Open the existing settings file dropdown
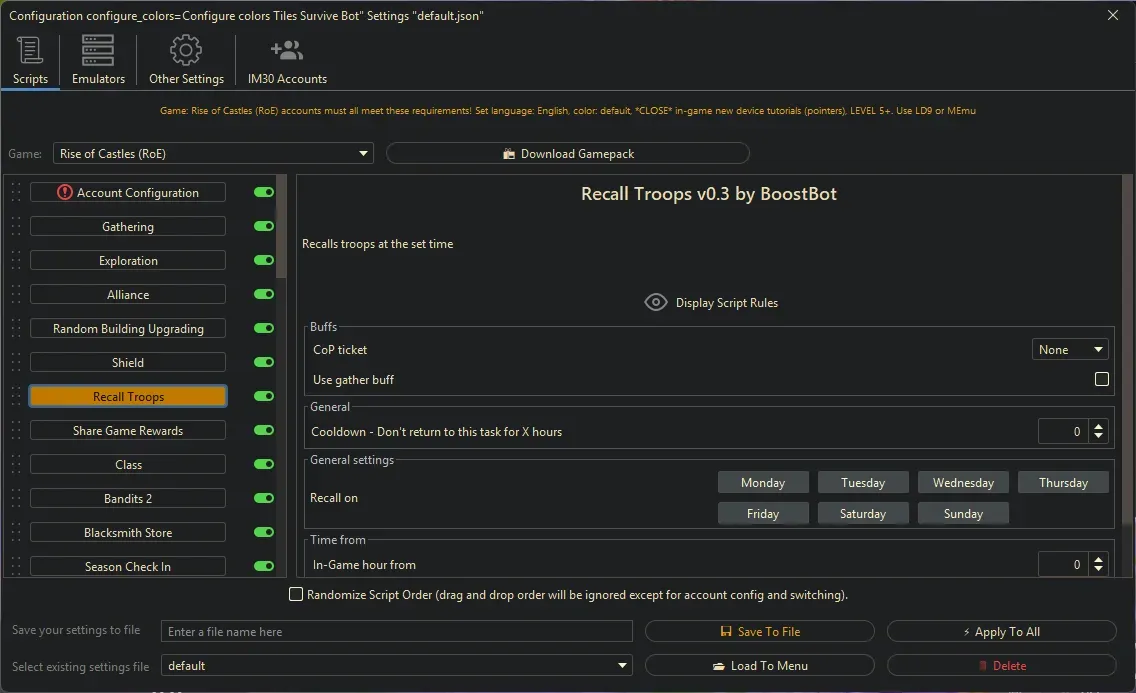 coord(396,665)
